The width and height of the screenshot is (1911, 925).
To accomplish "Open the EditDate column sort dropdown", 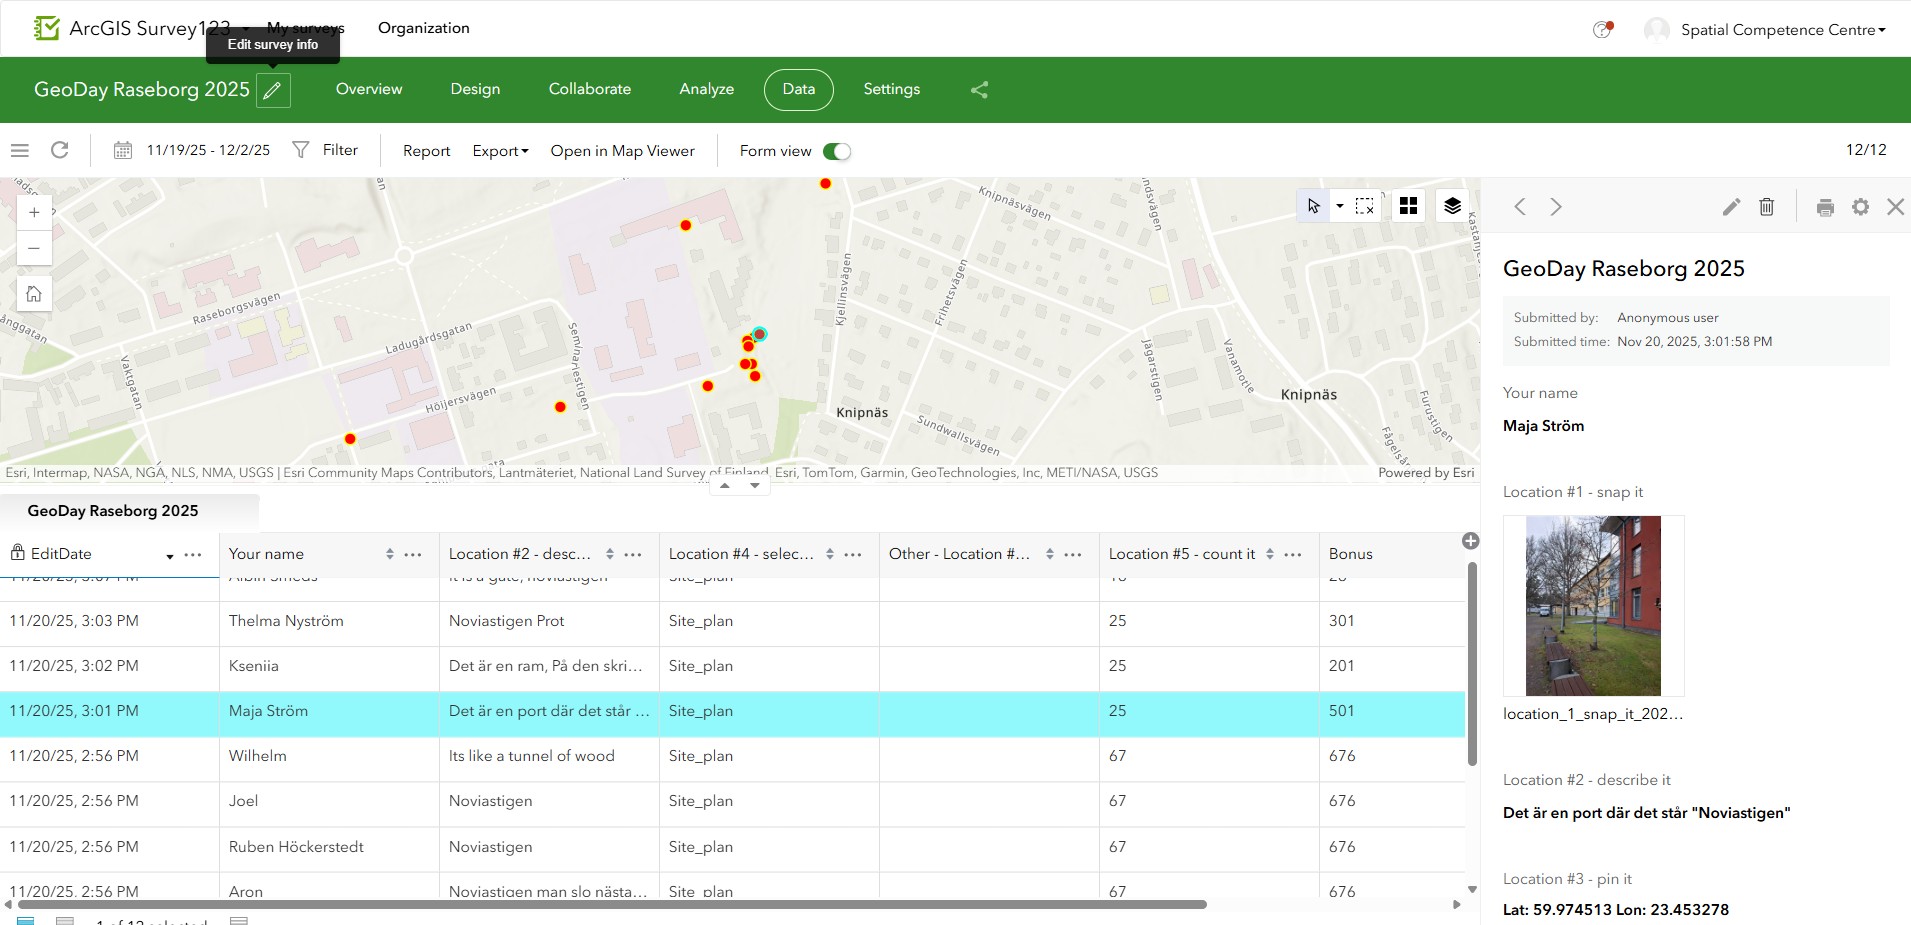I will (x=170, y=555).
